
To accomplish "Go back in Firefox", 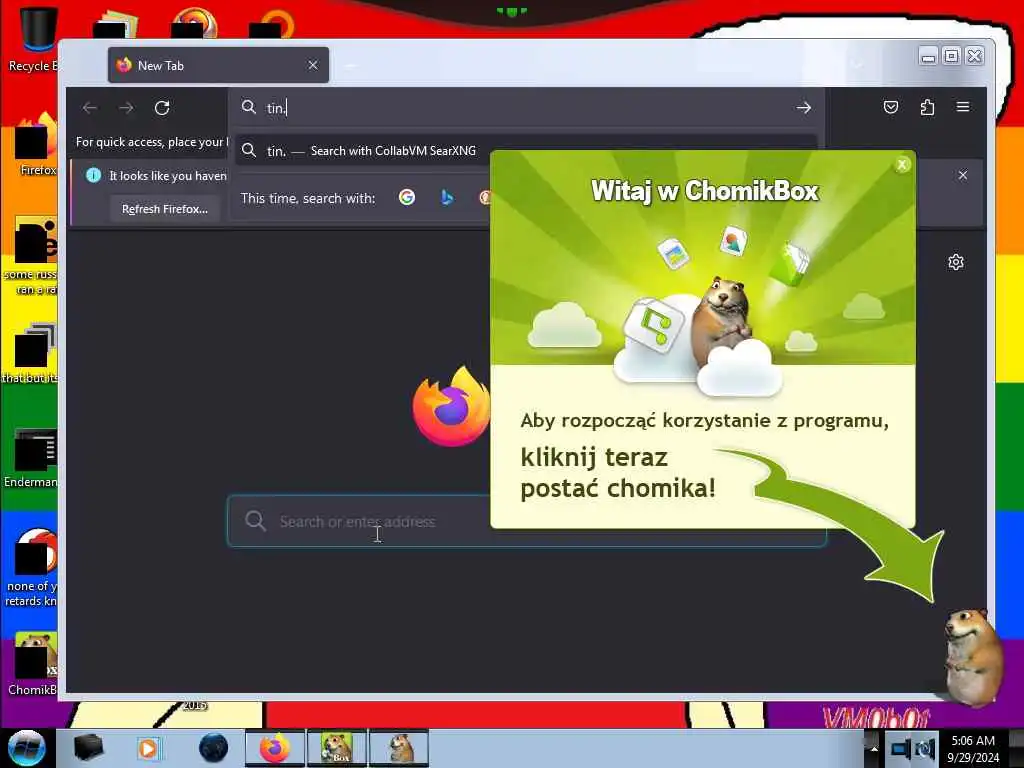I will coord(90,108).
